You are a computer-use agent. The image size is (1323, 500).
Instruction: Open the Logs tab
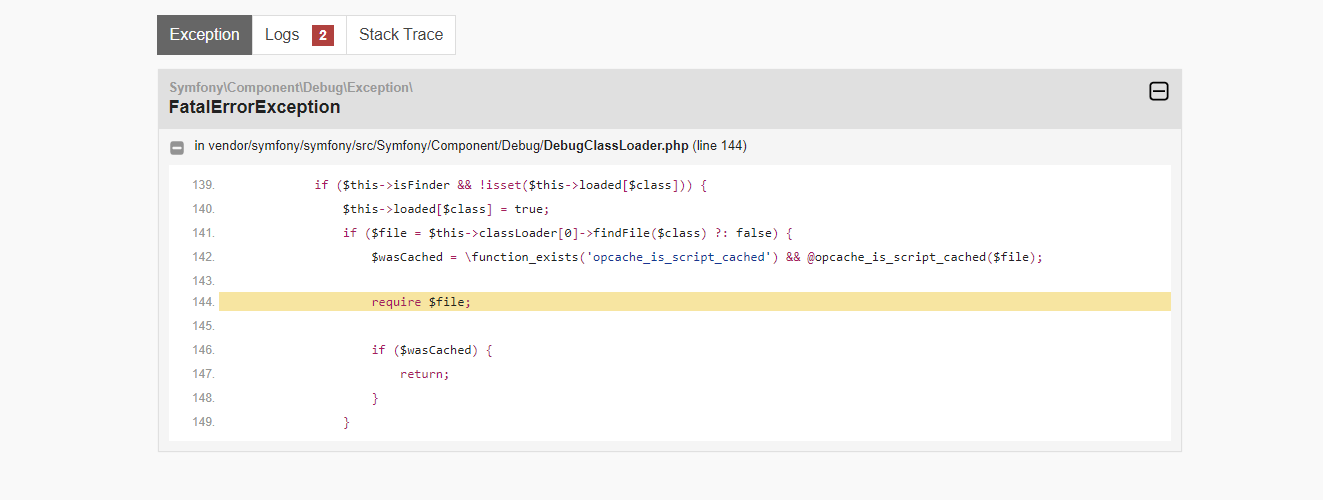282,35
